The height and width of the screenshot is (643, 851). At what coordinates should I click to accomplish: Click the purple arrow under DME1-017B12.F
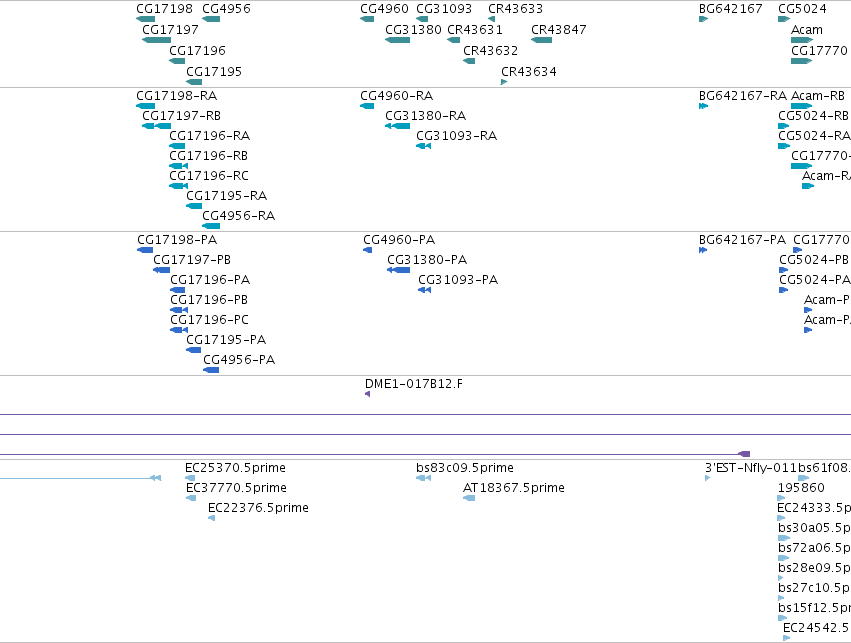pyautogui.click(x=367, y=394)
